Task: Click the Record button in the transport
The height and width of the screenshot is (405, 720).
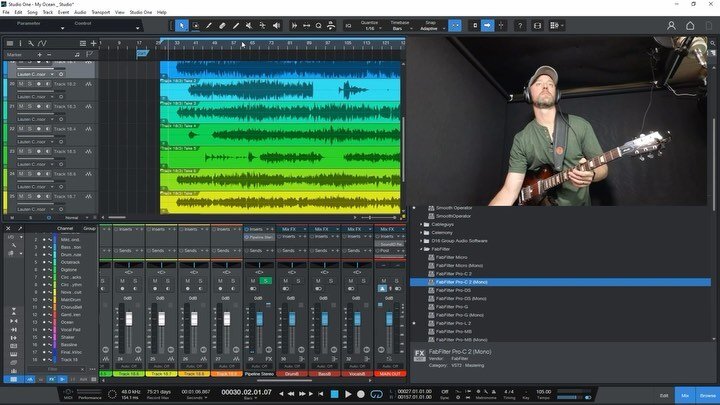Action: click(x=360, y=394)
